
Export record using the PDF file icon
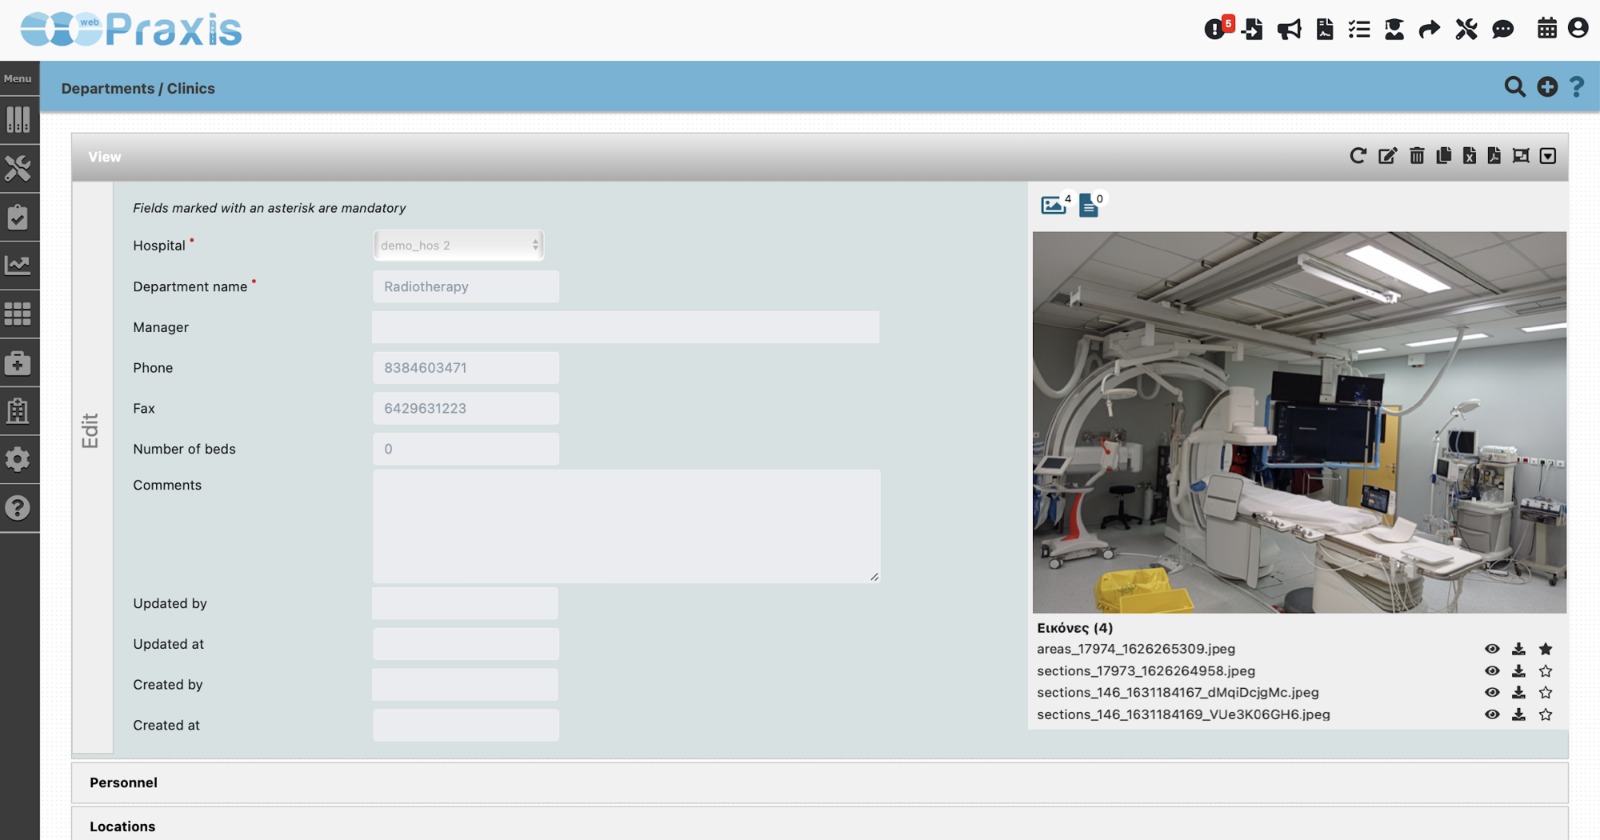click(1494, 156)
